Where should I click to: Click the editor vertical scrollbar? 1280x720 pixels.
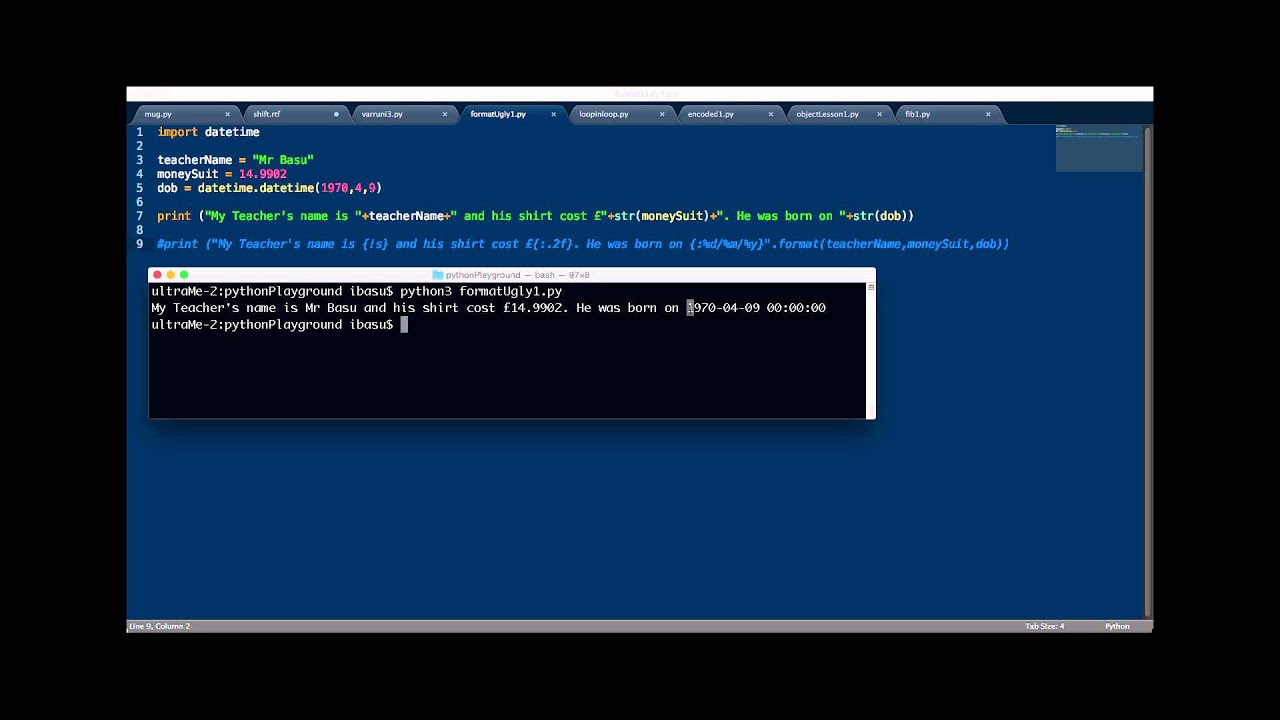[1148, 370]
